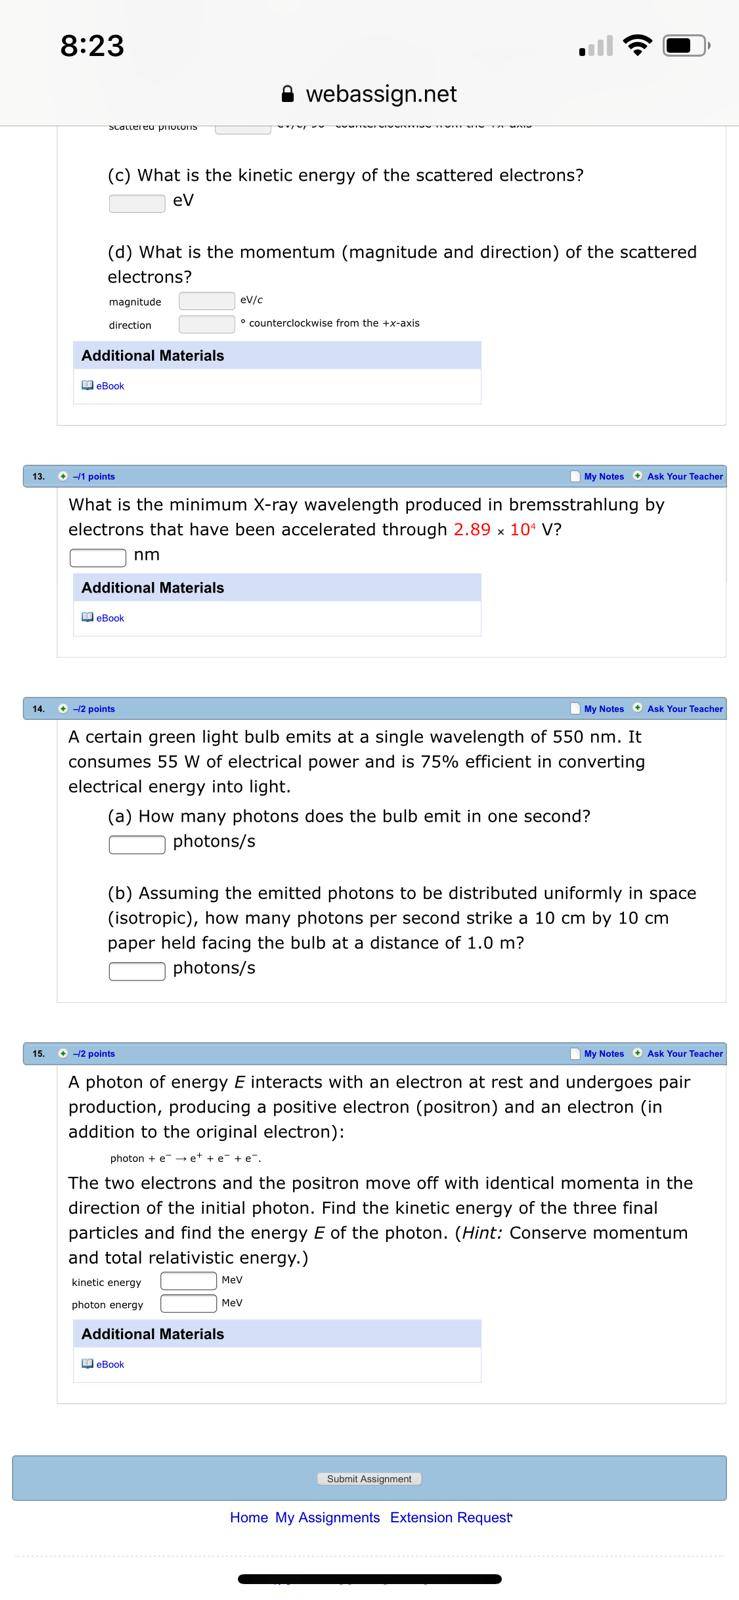Click Ask Your Teacher for question 13
Image resolution: width=739 pixels, height=1600 pixels.
[x=685, y=477]
